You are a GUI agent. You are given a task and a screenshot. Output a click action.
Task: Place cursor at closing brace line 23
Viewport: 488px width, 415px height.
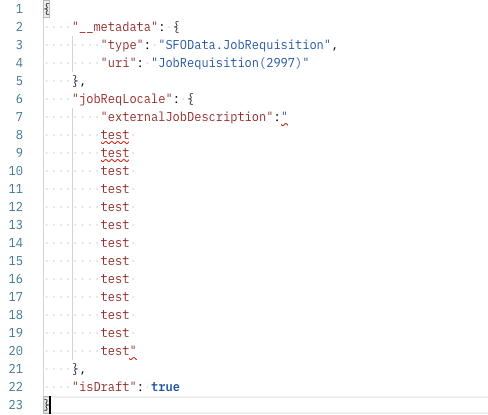point(47,405)
